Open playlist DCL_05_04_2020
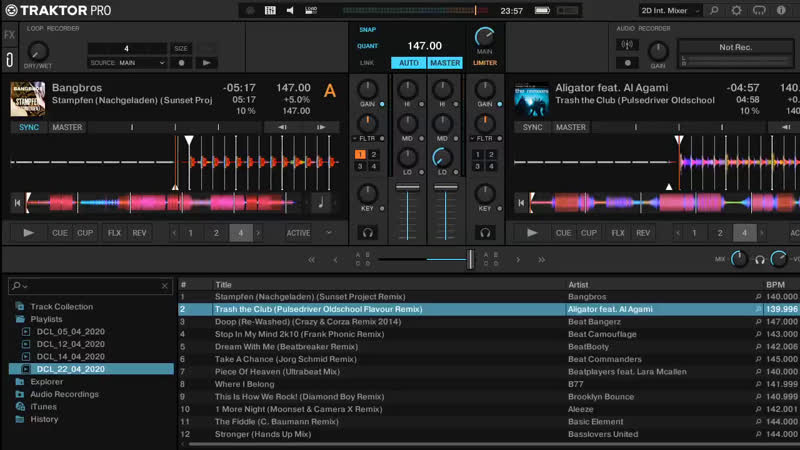 pos(70,332)
